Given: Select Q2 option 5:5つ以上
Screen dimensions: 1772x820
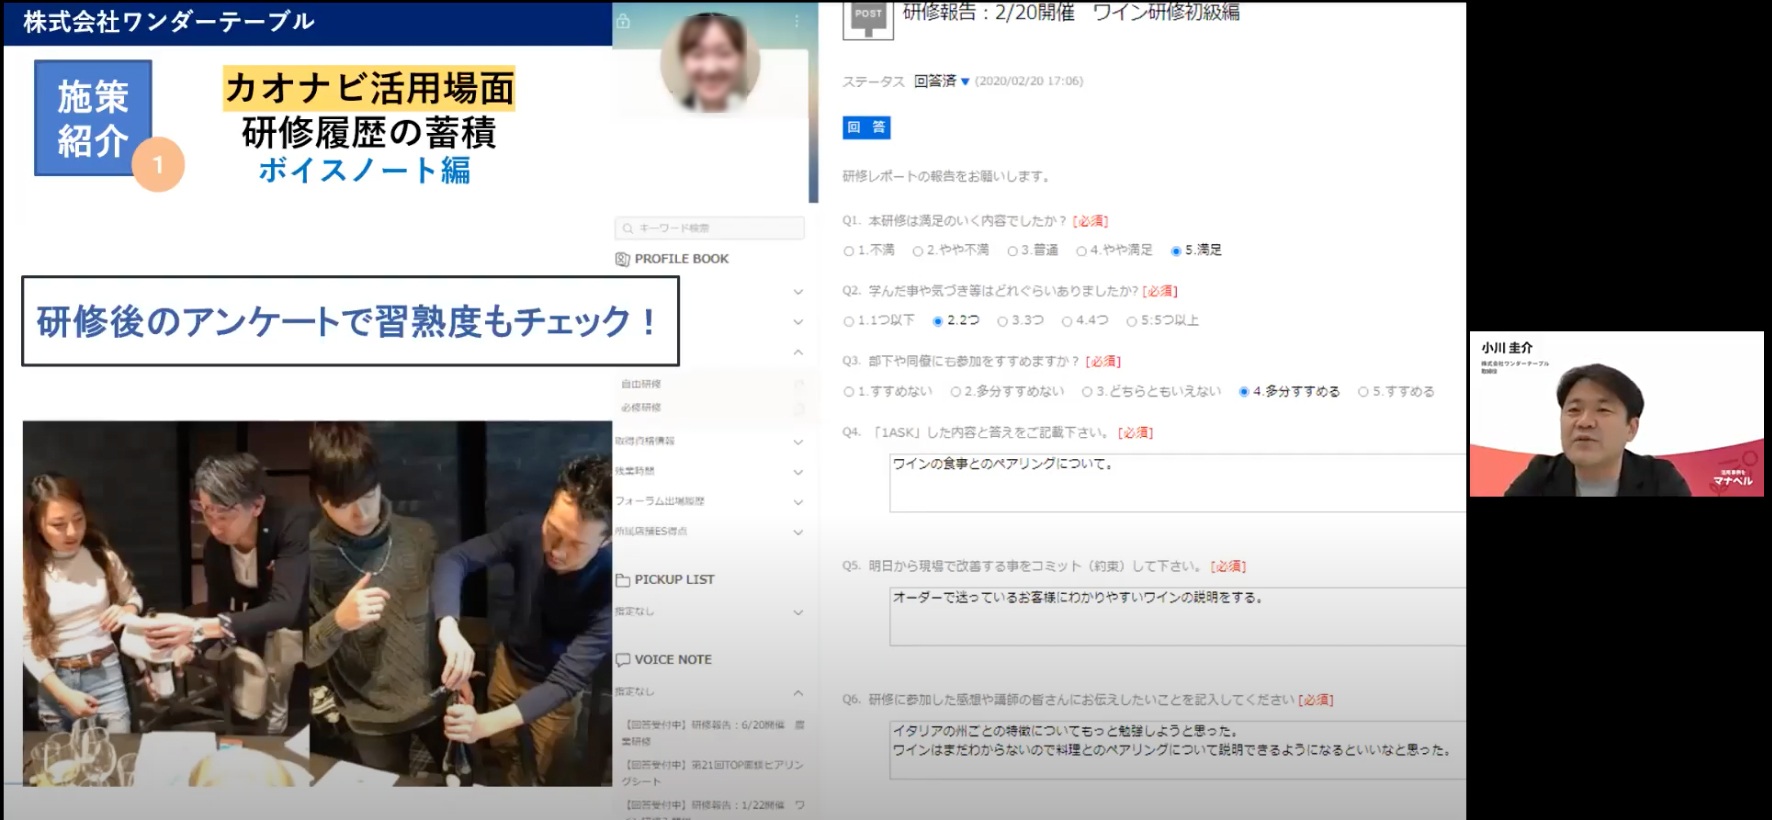Looking at the screenshot, I should click(x=1132, y=321).
